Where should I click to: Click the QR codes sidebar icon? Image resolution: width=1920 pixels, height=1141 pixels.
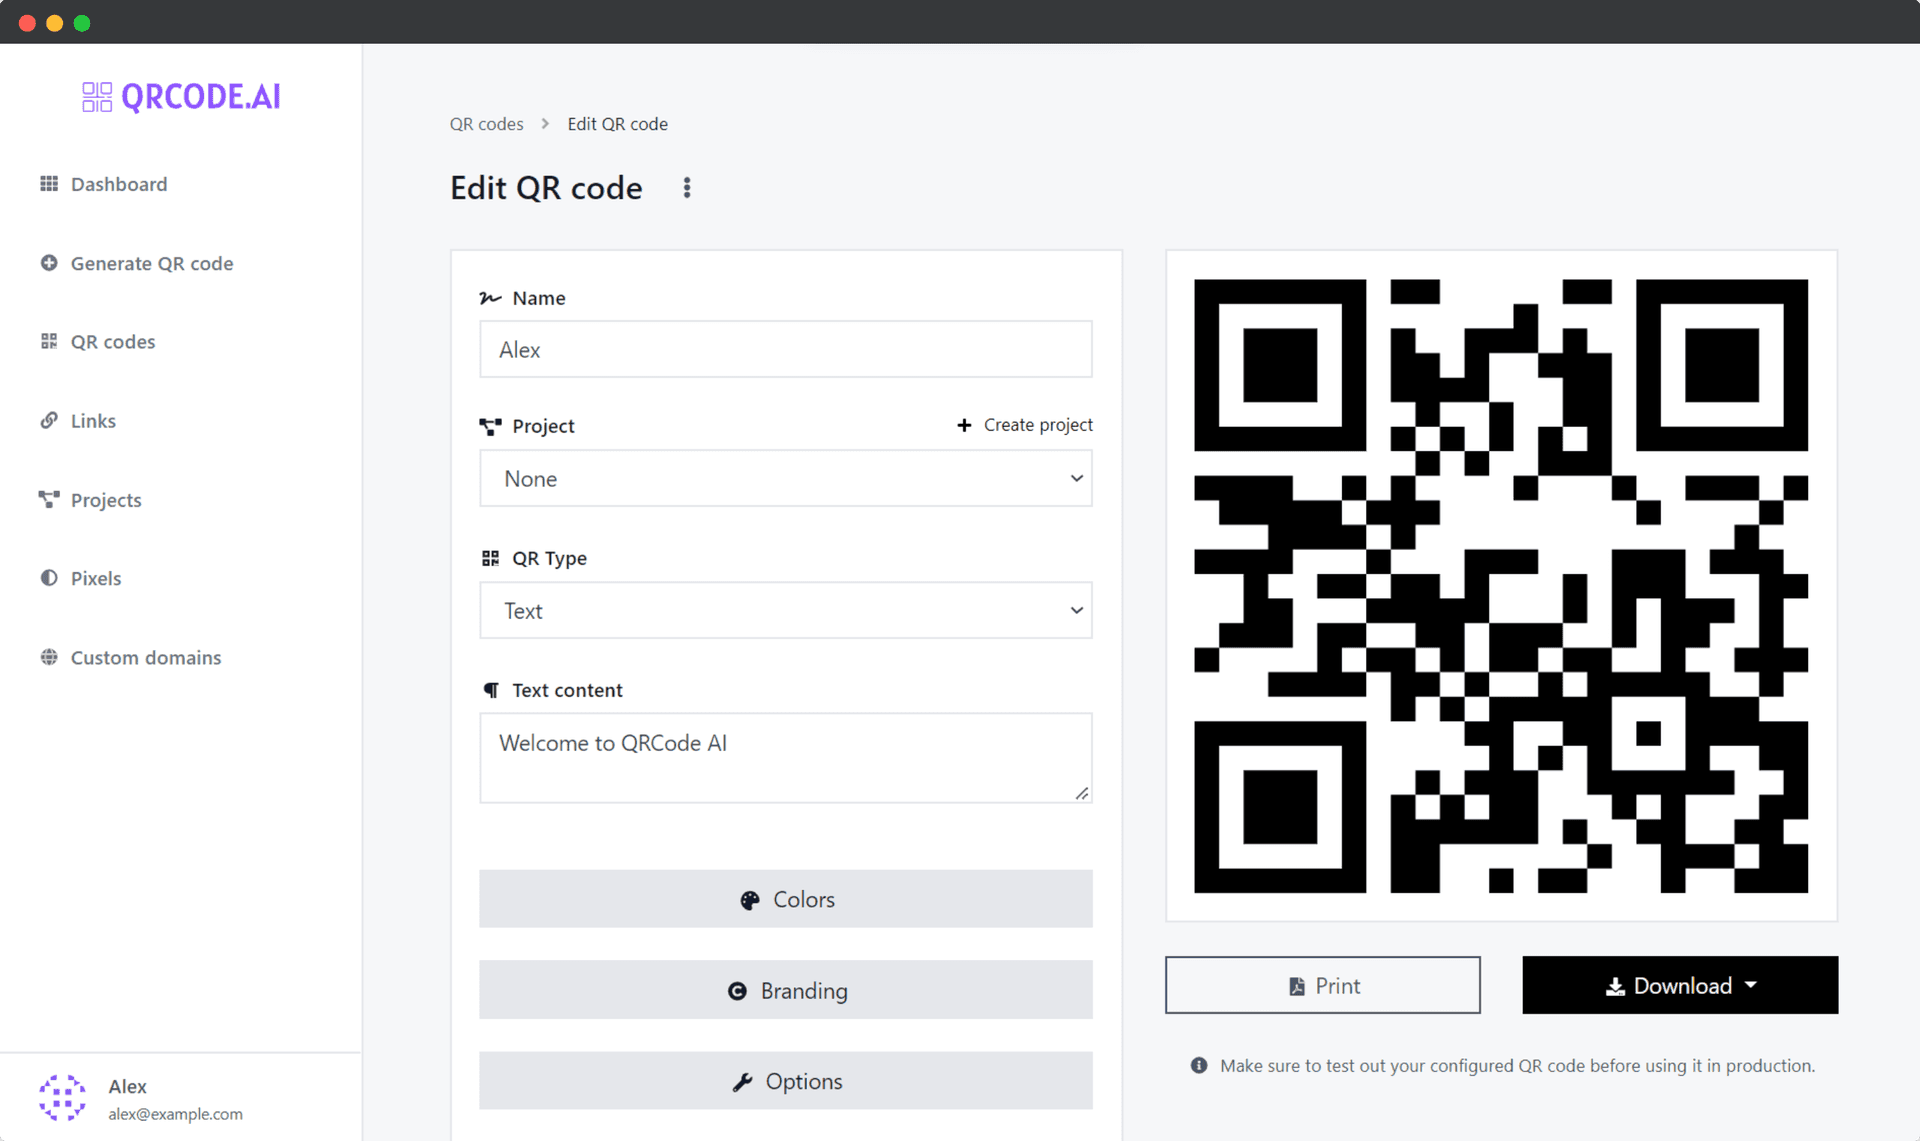49,341
